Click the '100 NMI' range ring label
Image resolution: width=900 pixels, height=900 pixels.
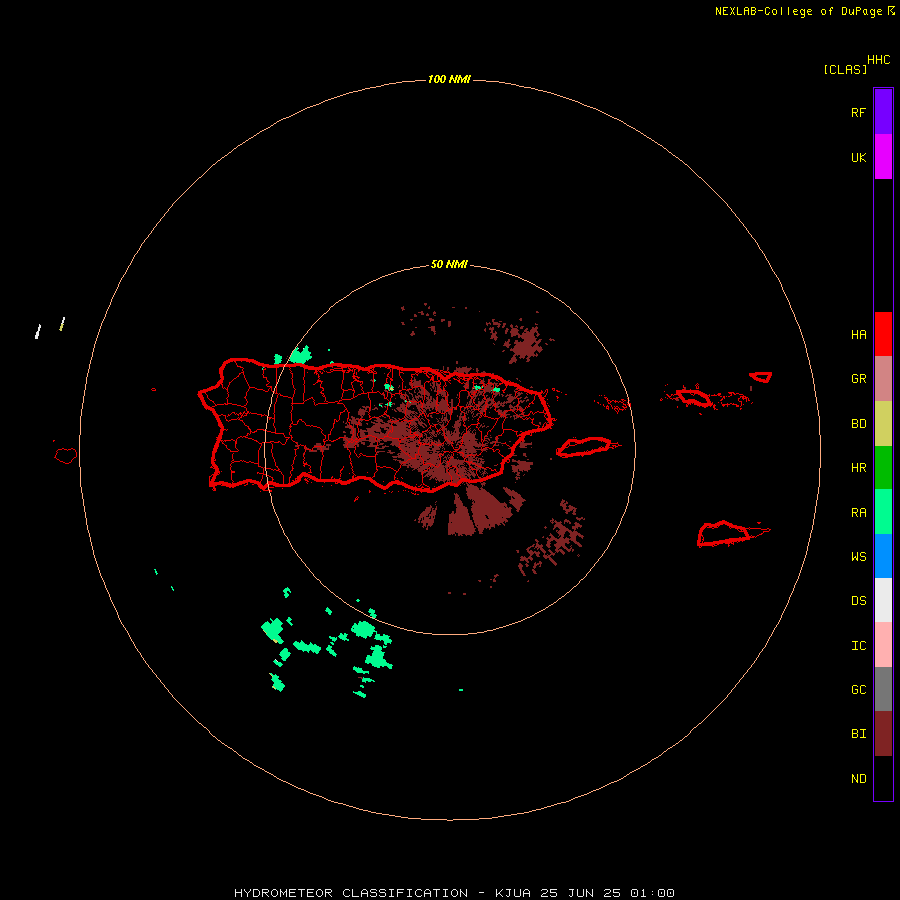point(449,79)
